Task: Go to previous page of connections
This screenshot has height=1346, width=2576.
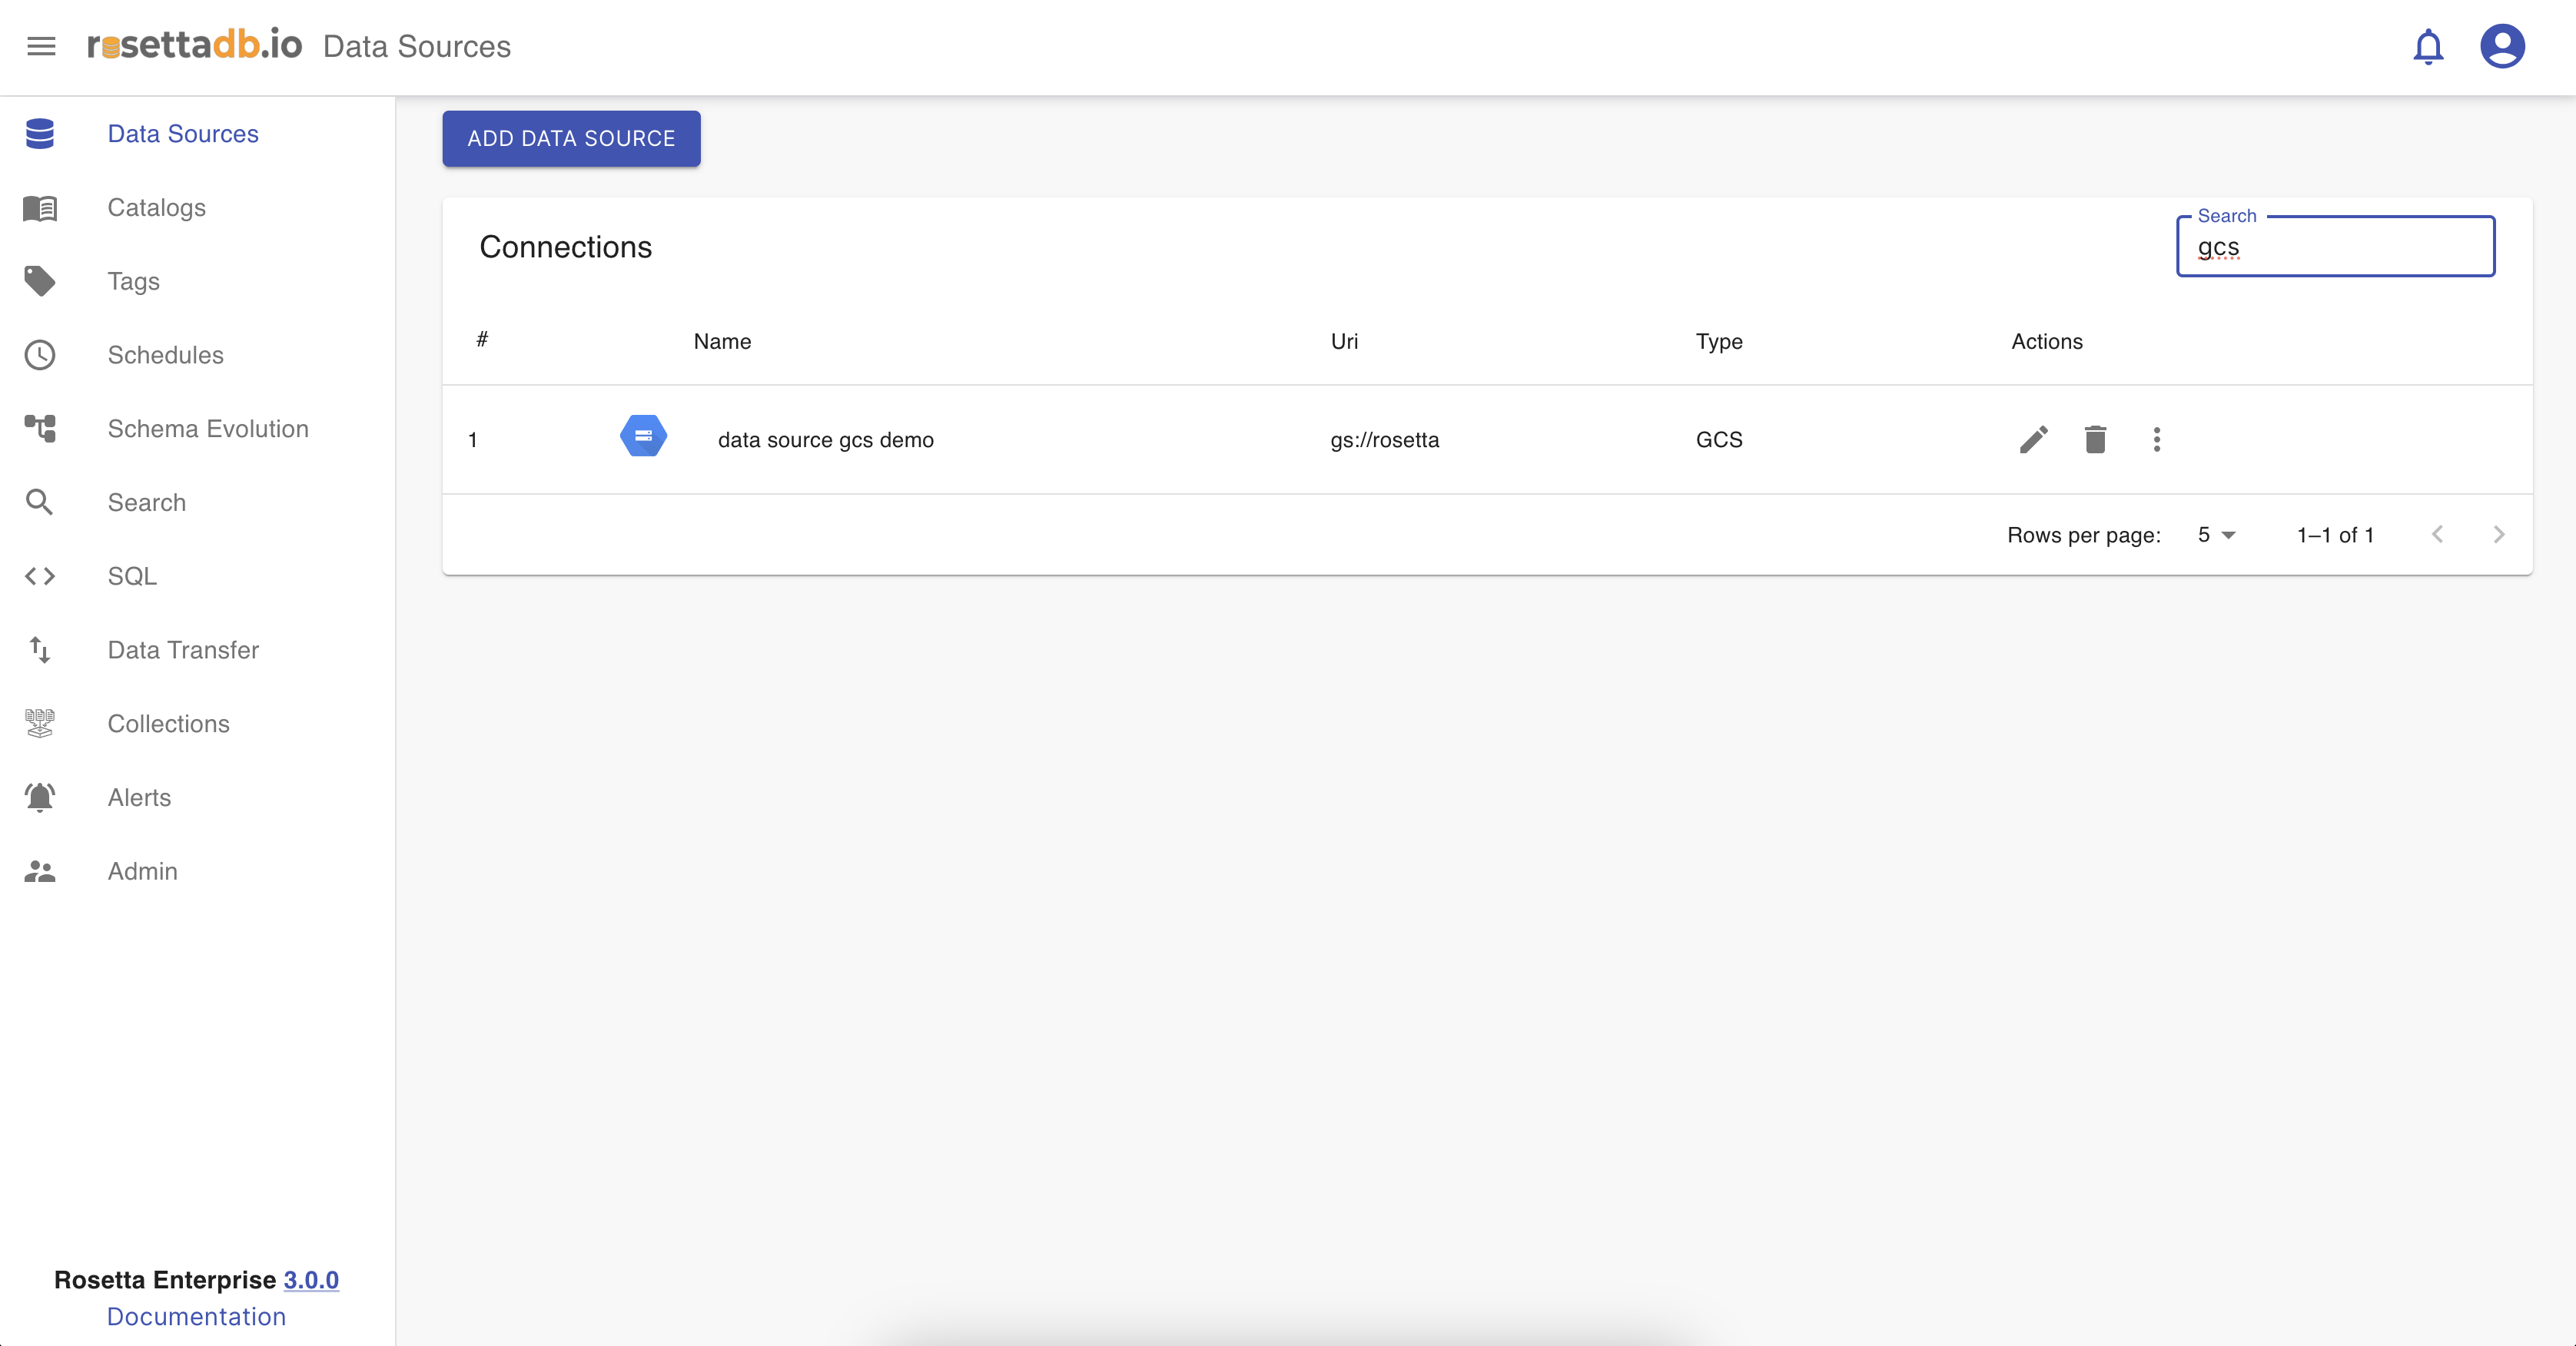Action: [x=2437, y=535]
